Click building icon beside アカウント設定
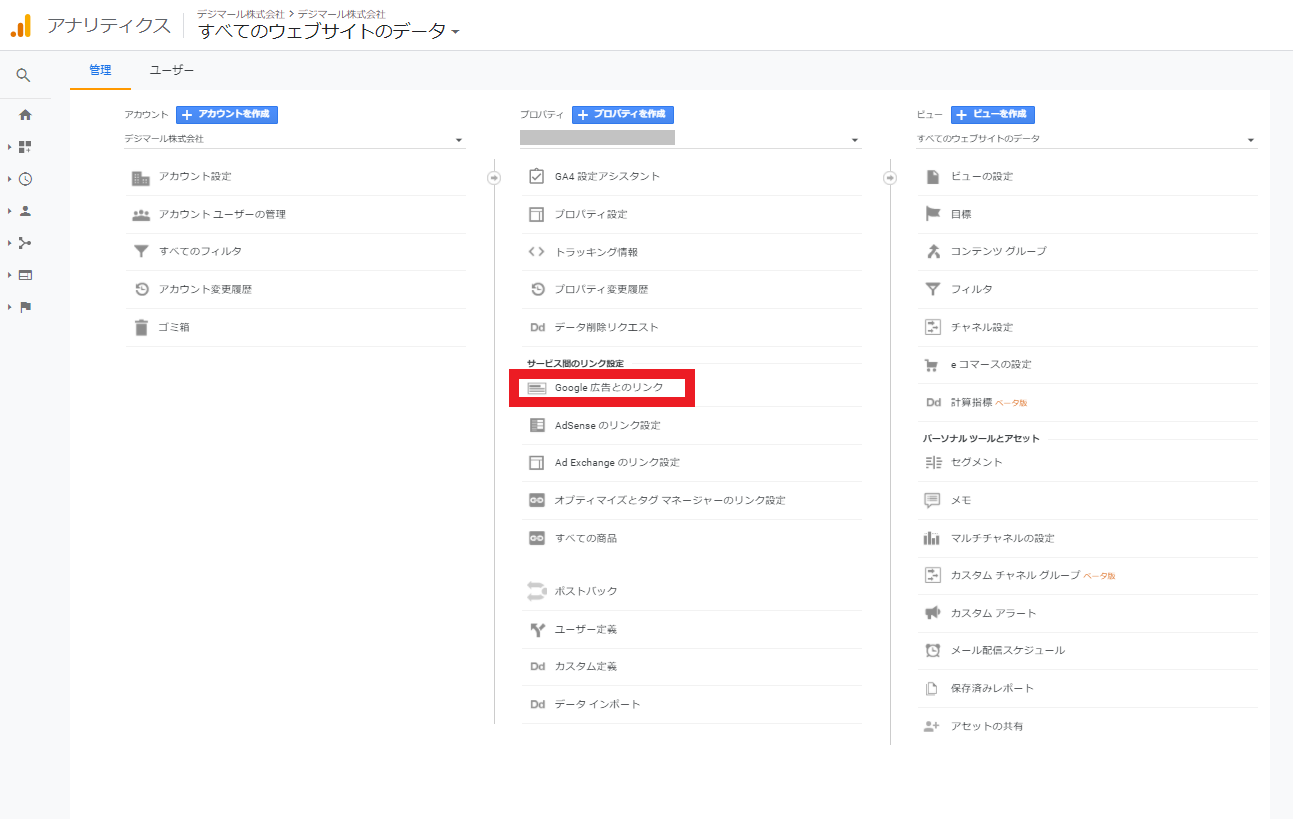Image resolution: width=1293 pixels, height=819 pixels. [141, 177]
